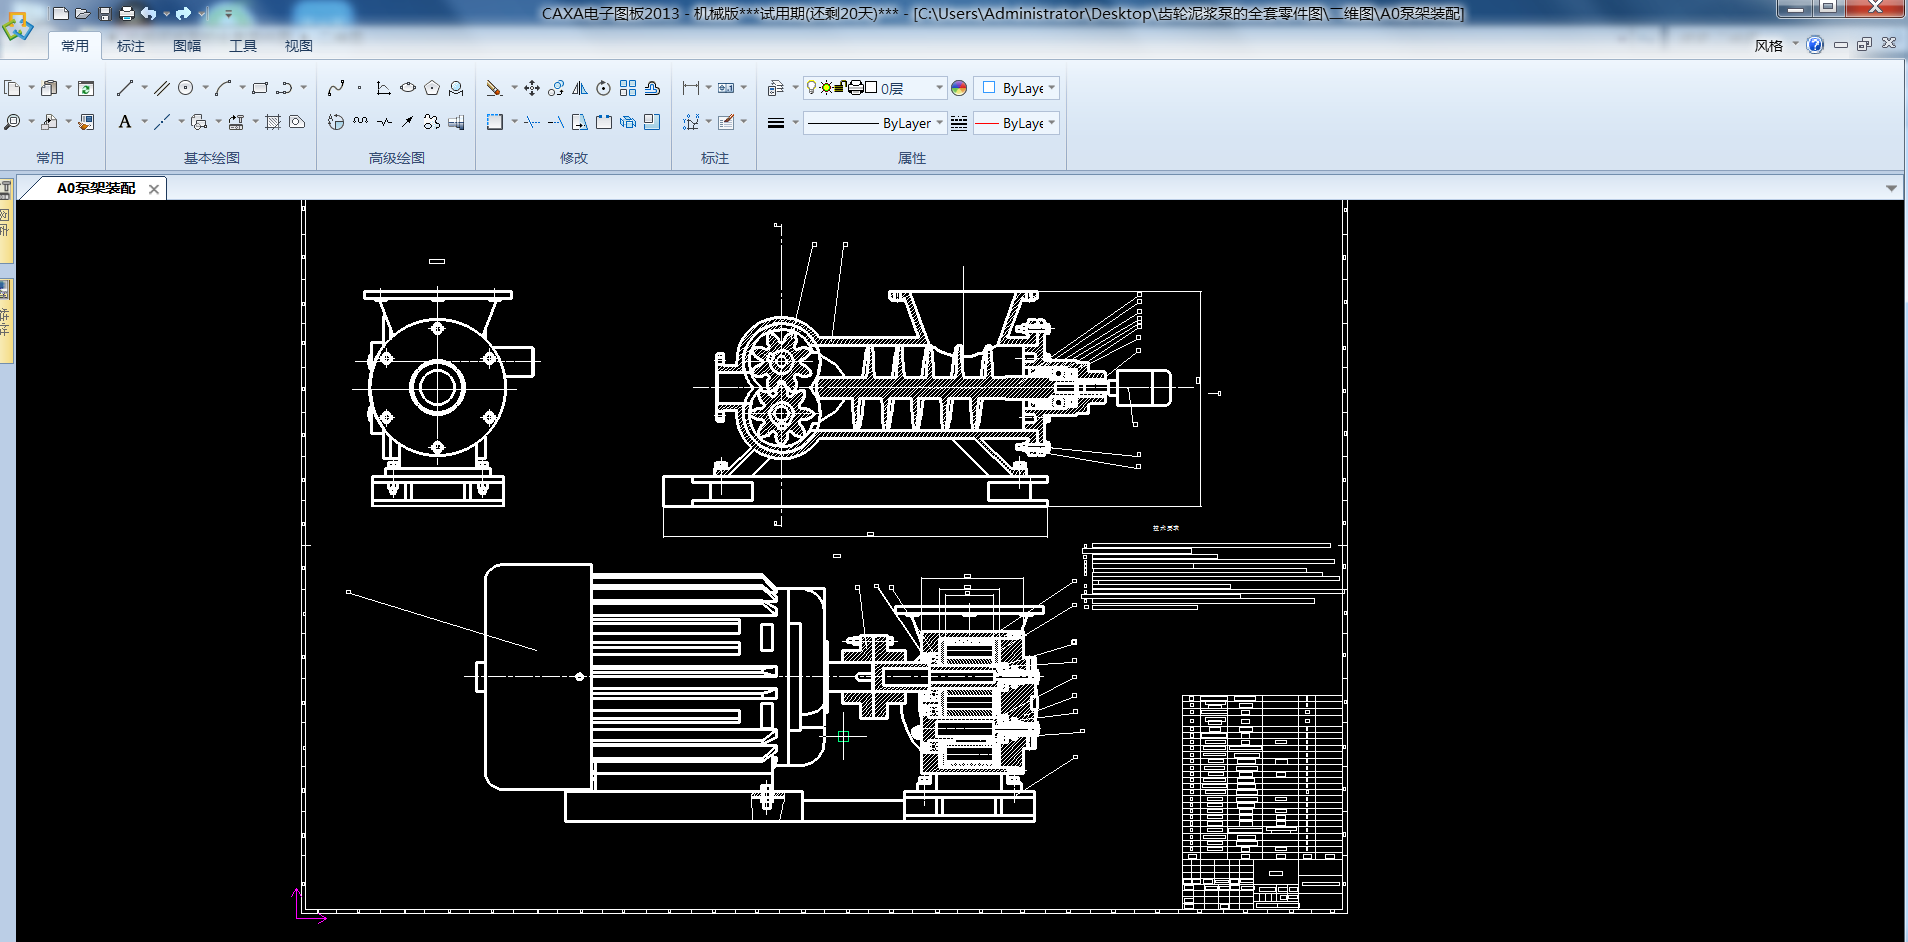Open the 0层 layer dropdown
The height and width of the screenshot is (942, 1908).
click(939, 88)
